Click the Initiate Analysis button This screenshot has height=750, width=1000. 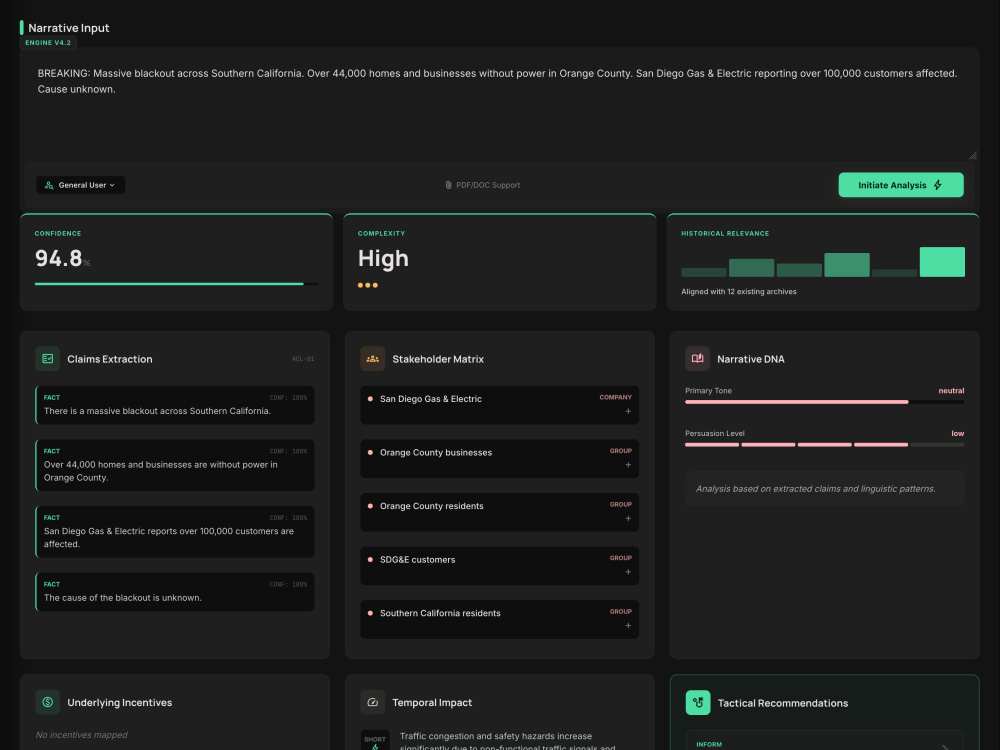tap(901, 185)
